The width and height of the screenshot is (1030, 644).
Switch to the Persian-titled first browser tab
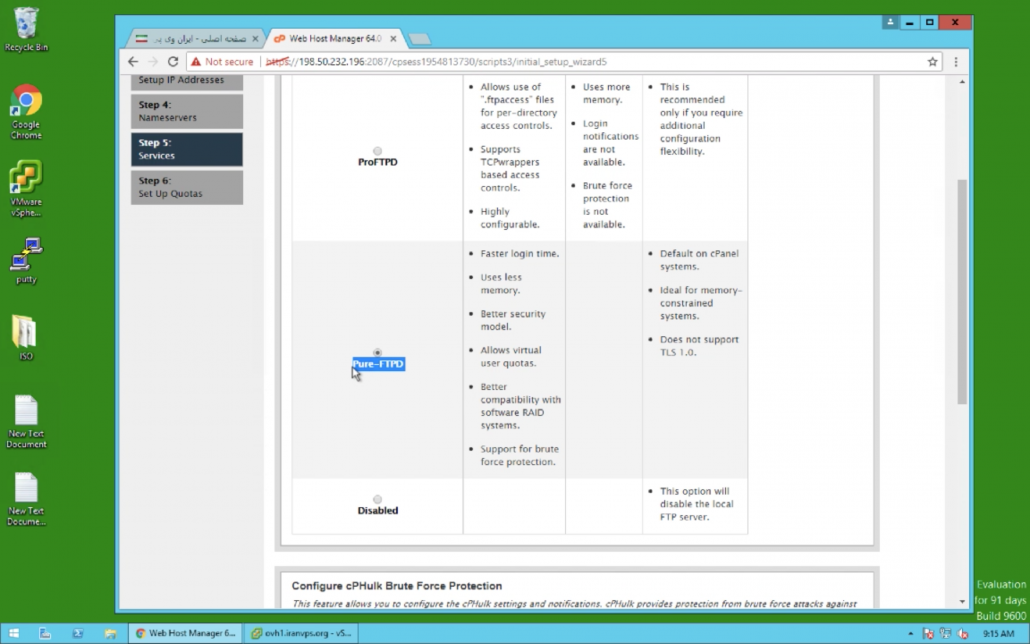[195, 38]
